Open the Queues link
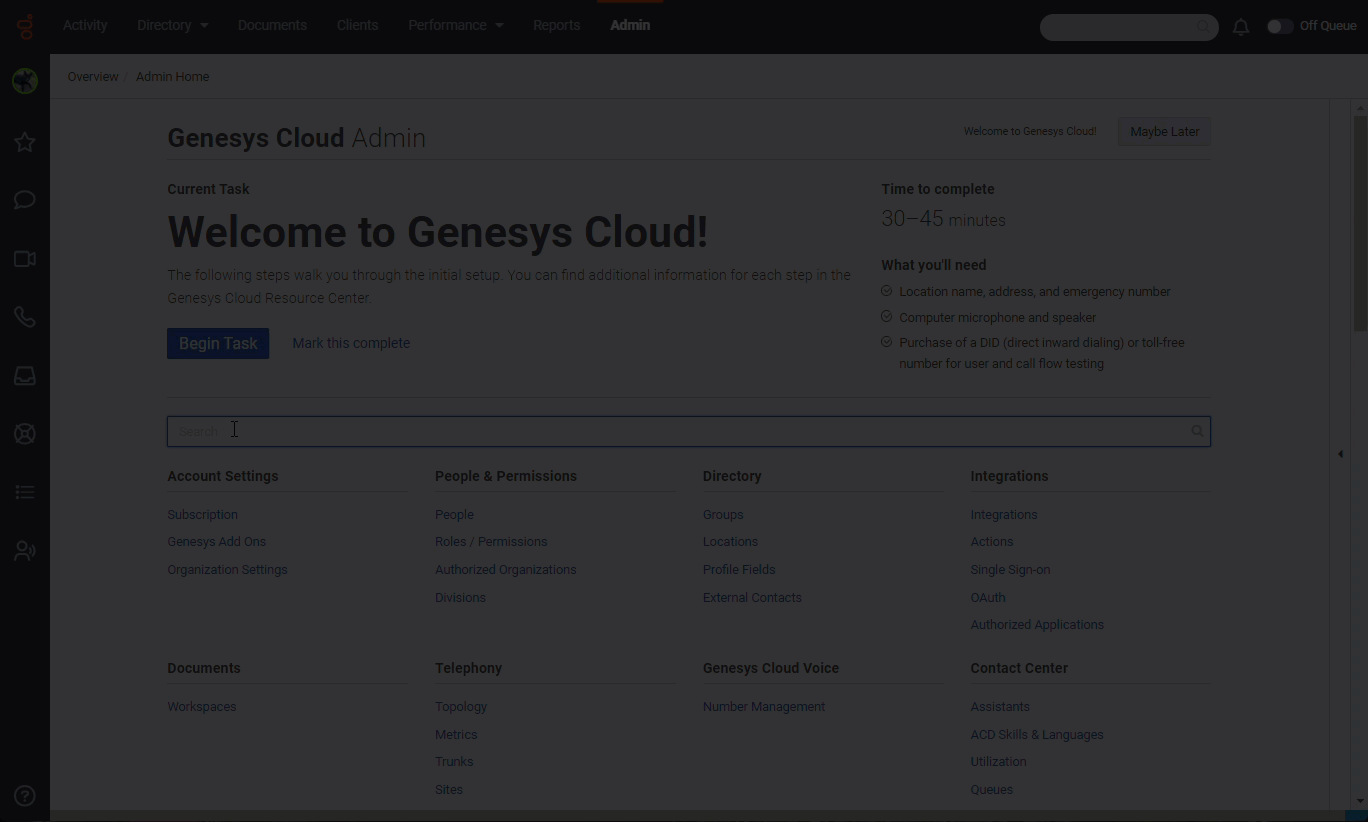The image size is (1368, 822). 992,790
